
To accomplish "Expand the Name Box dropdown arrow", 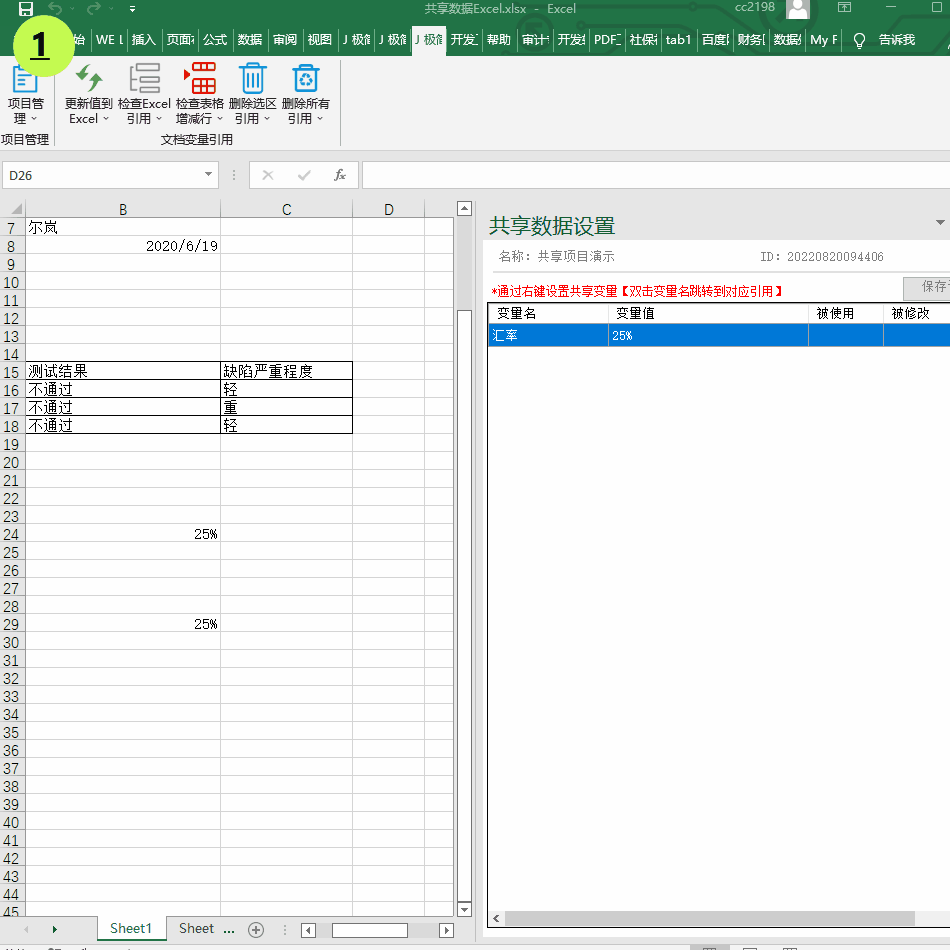I will coord(209,175).
